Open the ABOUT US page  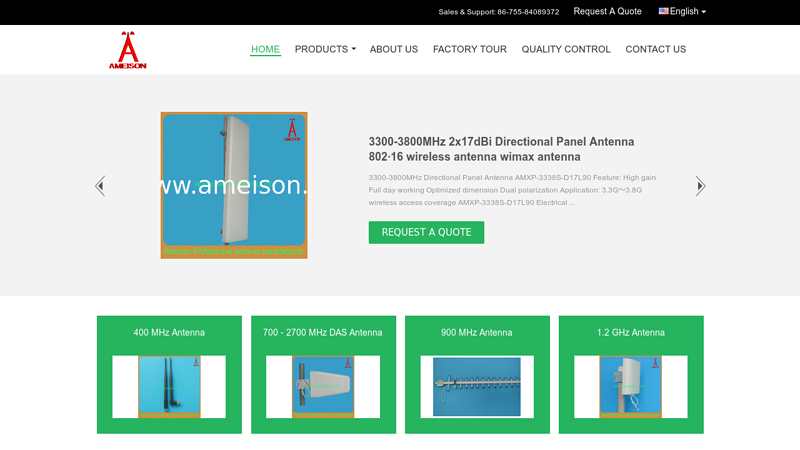[x=394, y=49]
